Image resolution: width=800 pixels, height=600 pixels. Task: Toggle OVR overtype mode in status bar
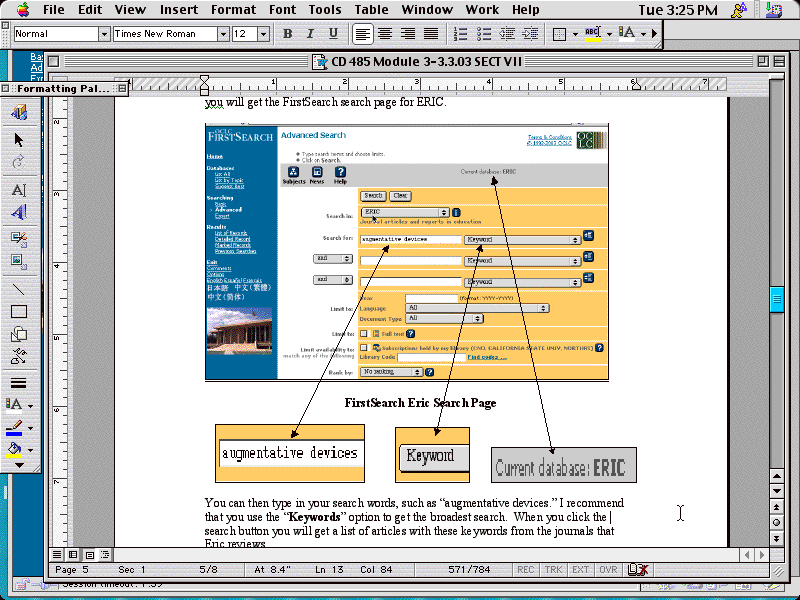coord(608,569)
